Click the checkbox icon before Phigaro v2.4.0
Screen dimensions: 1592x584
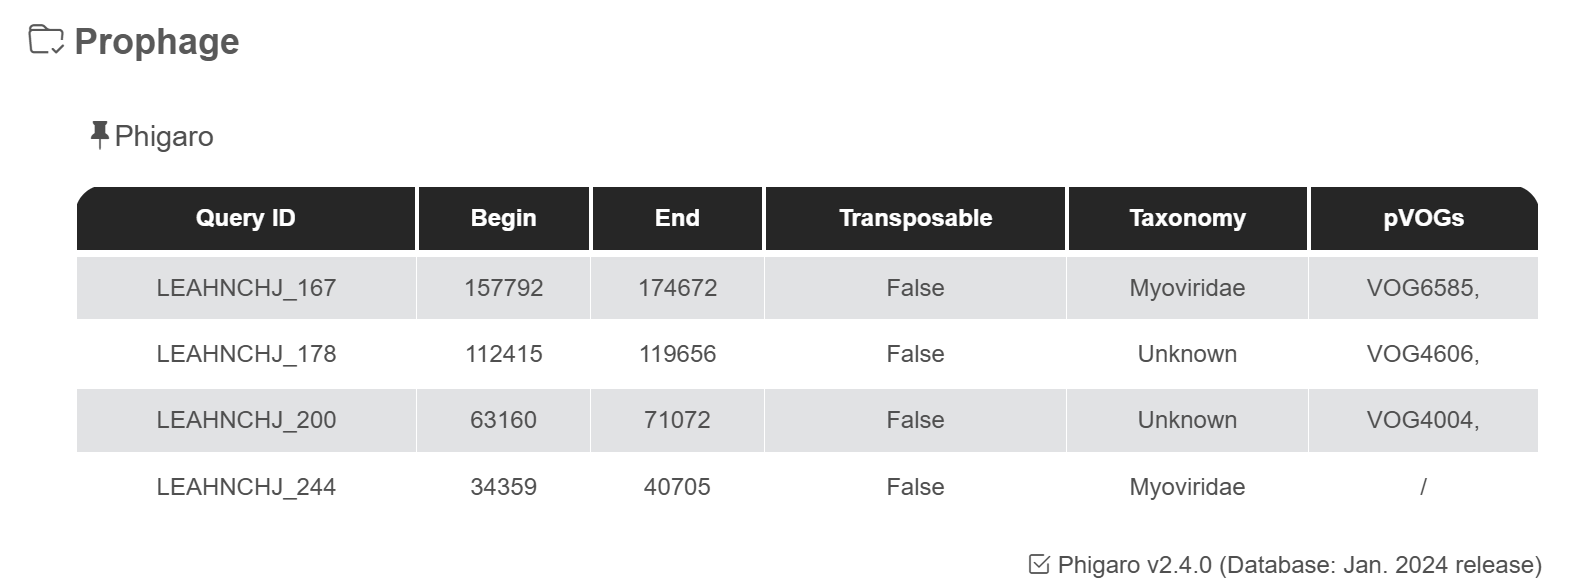point(1039,565)
